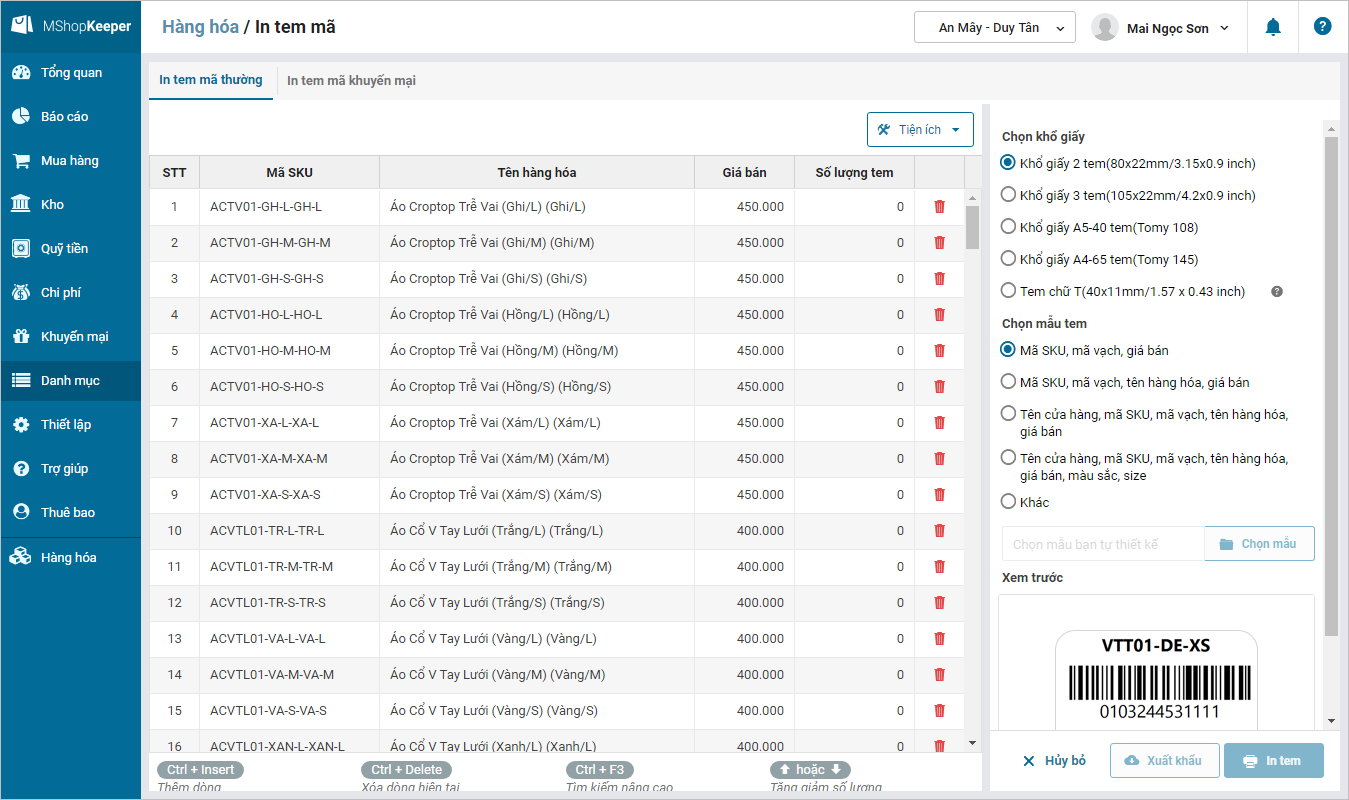Open Mai Ngọc Sơn account menu
This screenshot has width=1349, height=800.
tap(1161, 28)
